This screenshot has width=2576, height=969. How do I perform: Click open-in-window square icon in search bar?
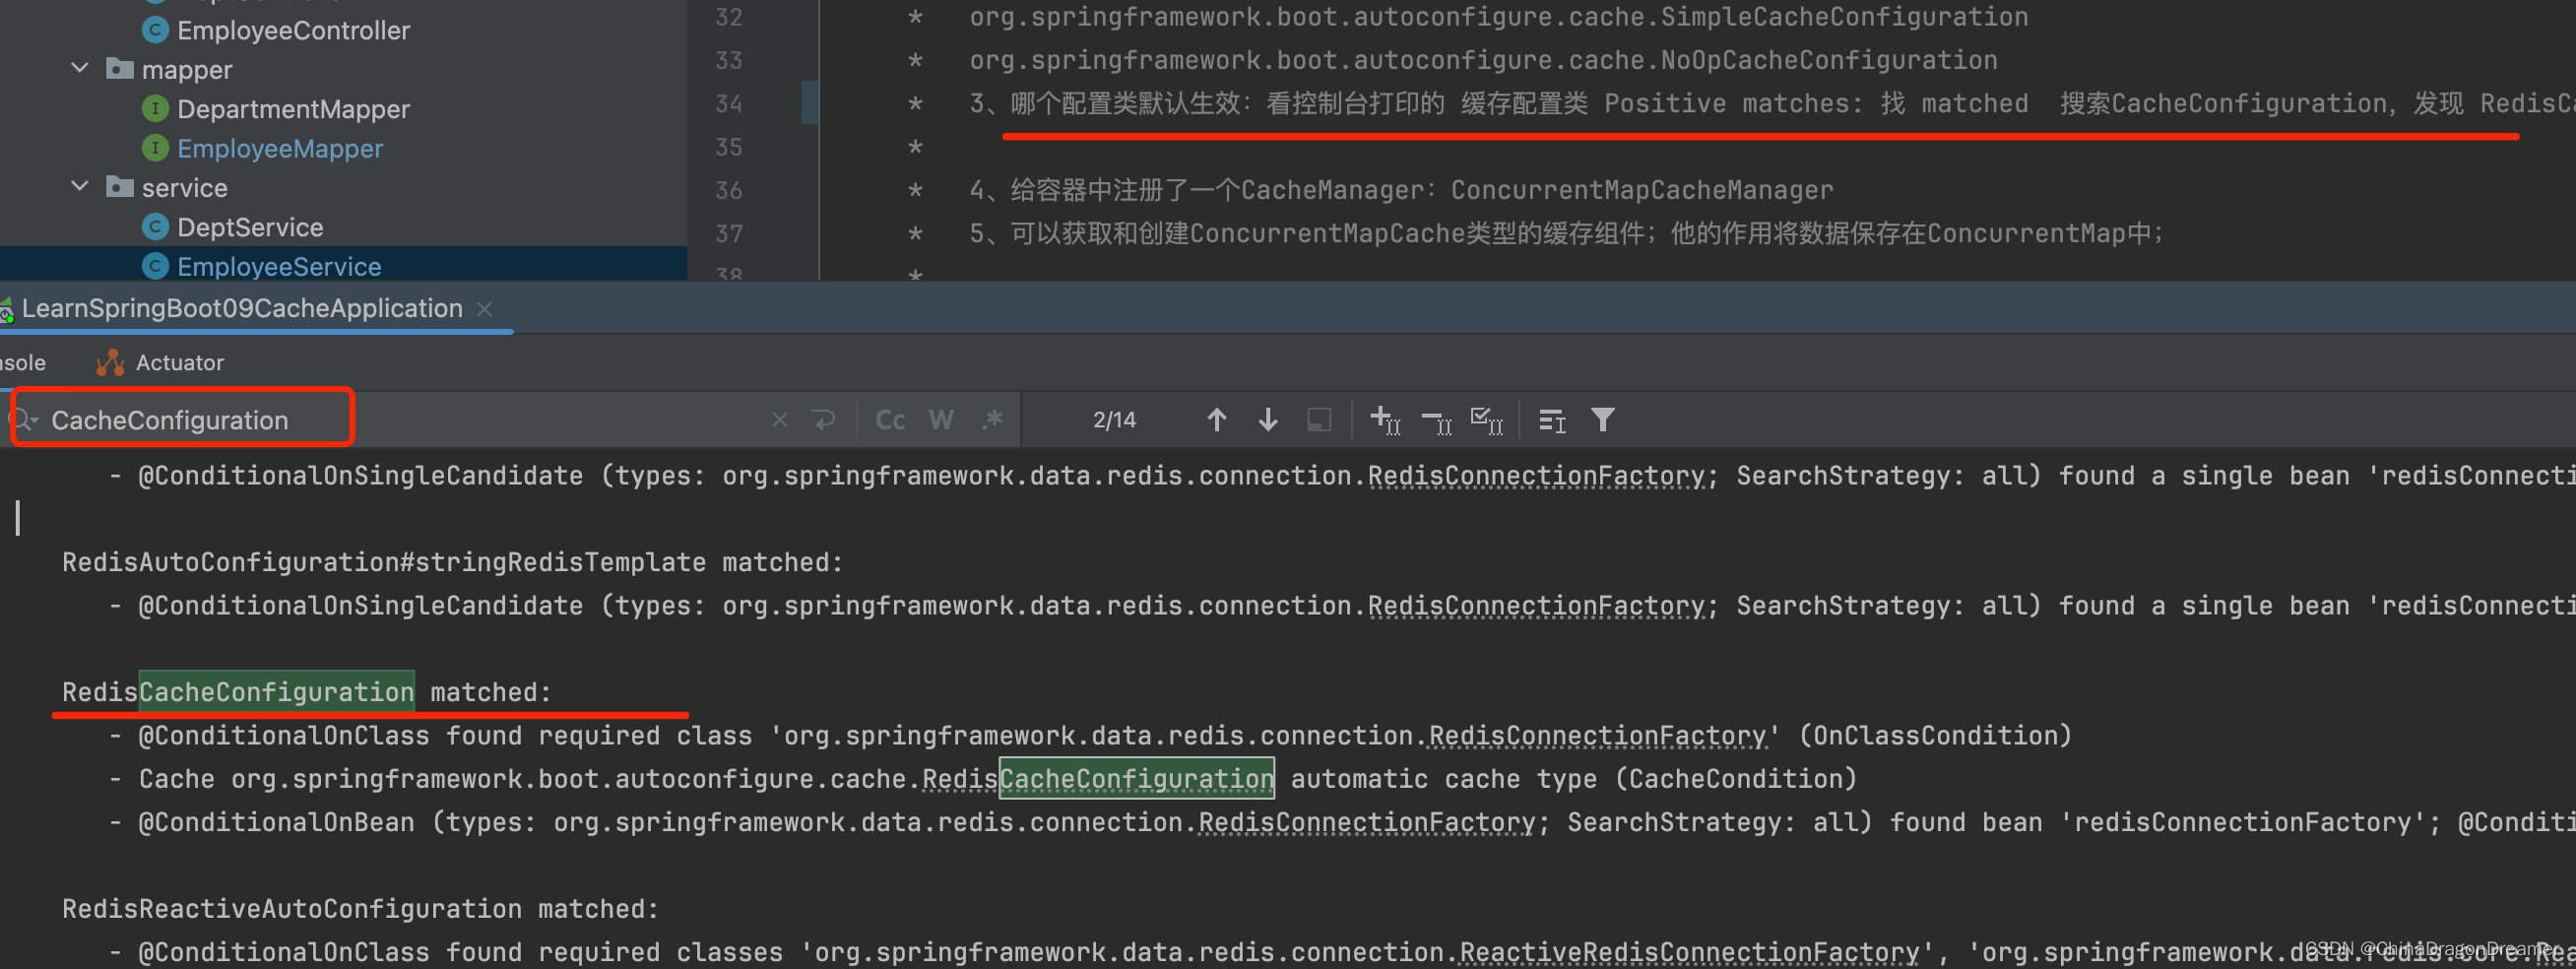[1319, 420]
